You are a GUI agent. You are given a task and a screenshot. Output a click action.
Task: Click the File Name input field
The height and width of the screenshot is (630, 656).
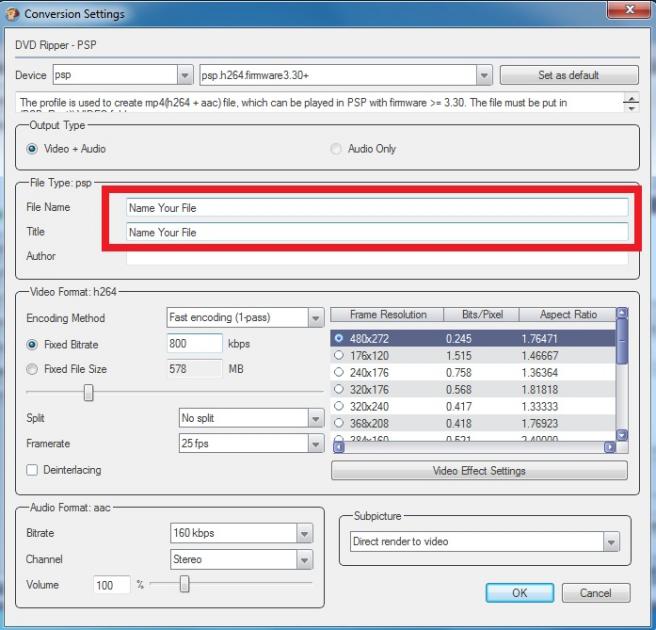coord(377,208)
